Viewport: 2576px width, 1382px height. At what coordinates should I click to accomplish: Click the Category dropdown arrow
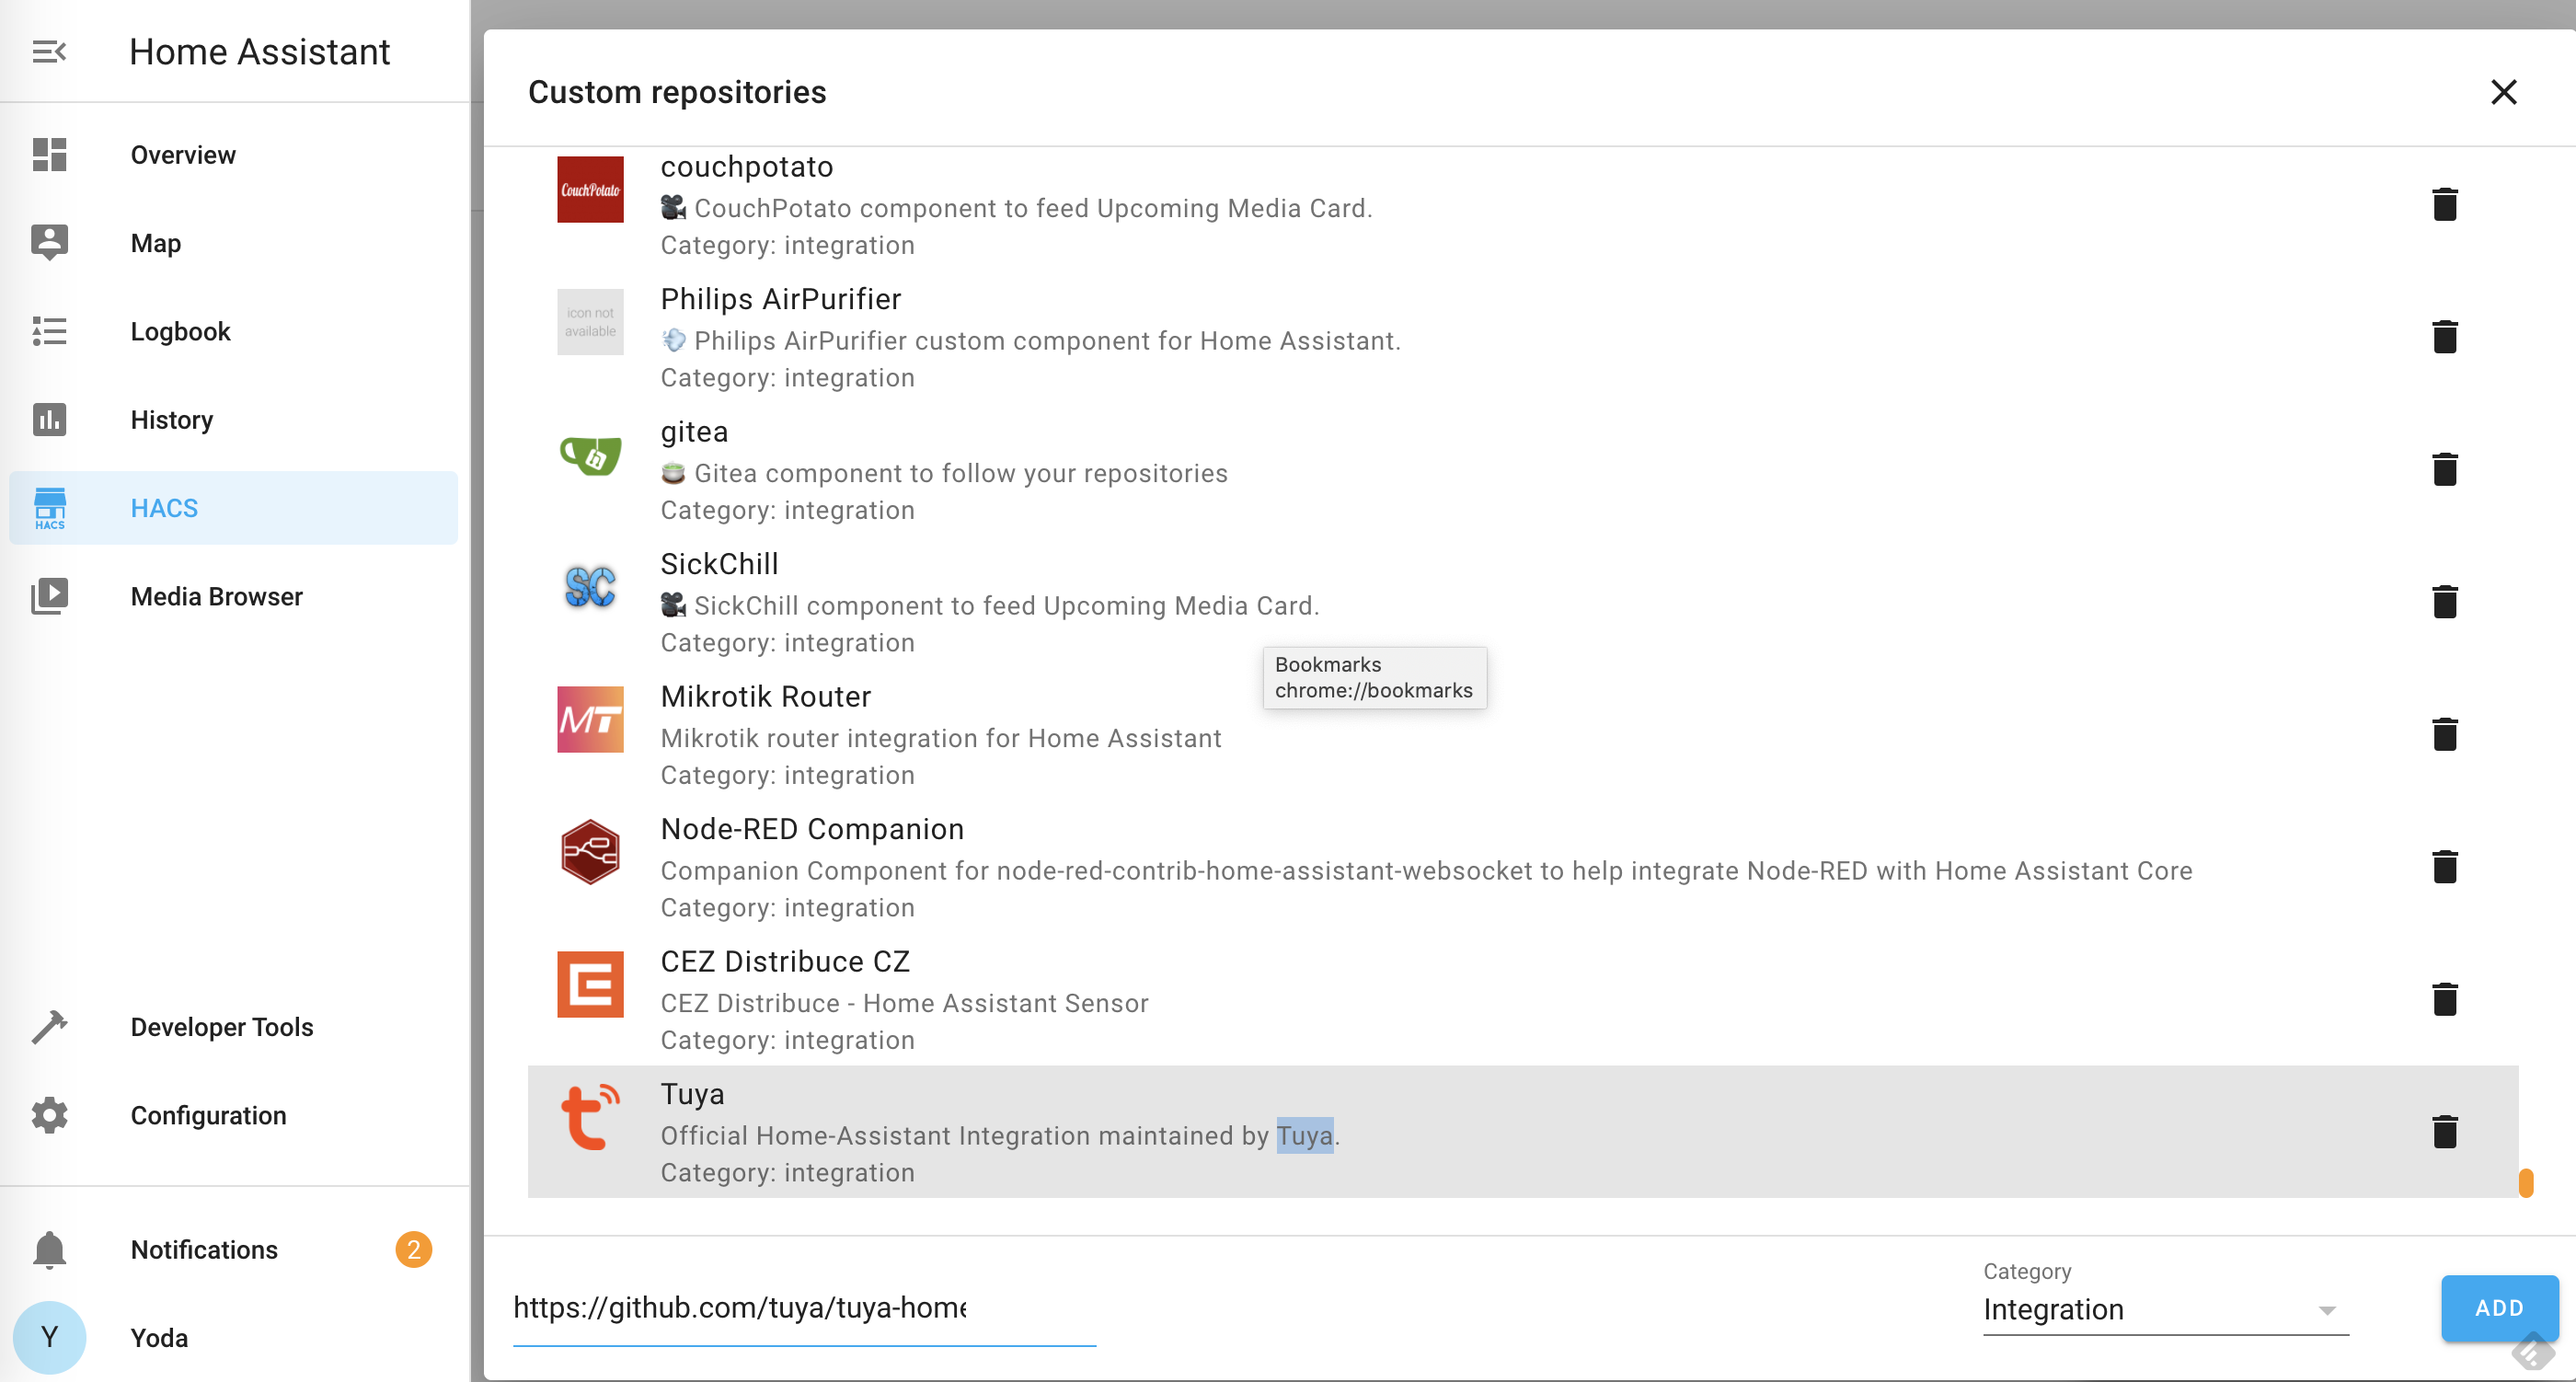[x=2326, y=1310]
